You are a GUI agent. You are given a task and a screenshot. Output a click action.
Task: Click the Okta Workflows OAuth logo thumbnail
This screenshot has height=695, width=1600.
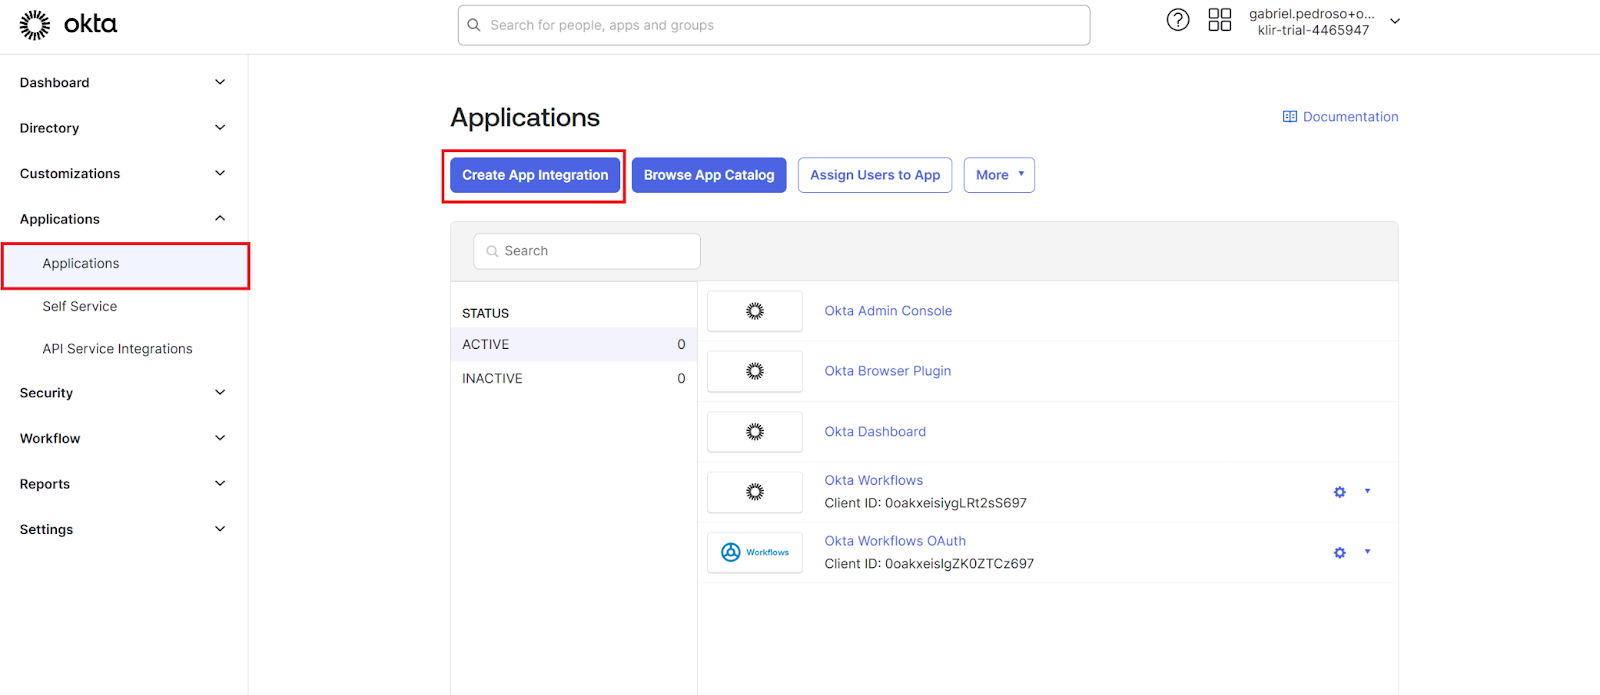[755, 552]
